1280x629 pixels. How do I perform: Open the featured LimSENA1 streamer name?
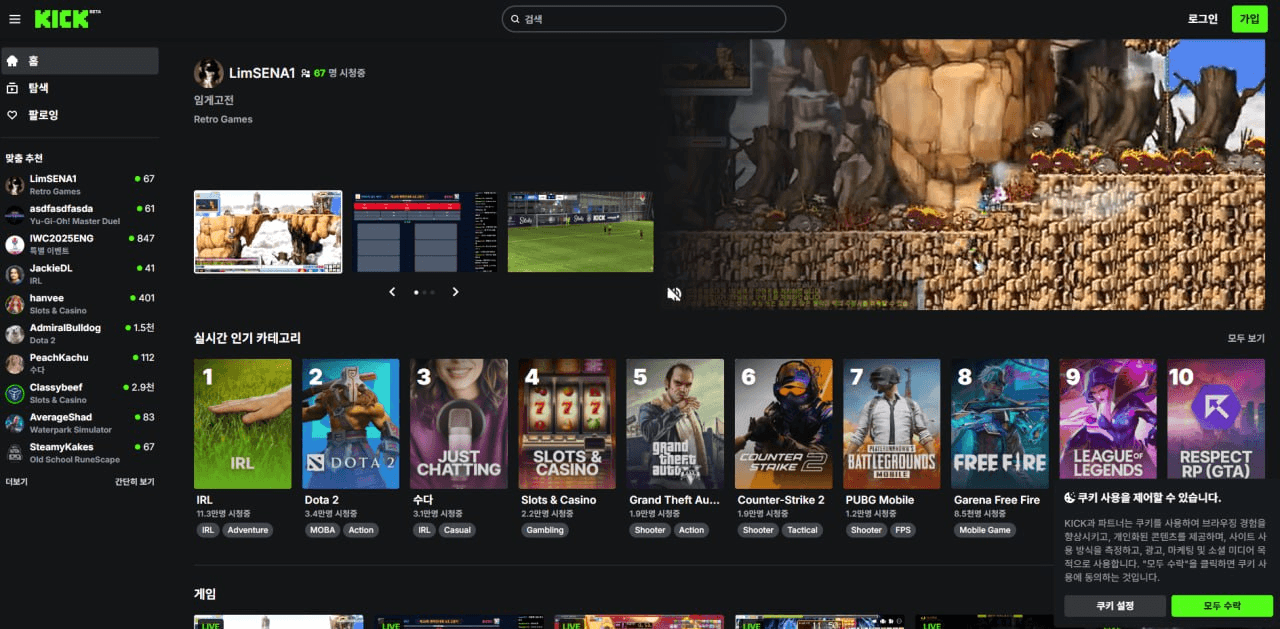click(262, 73)
